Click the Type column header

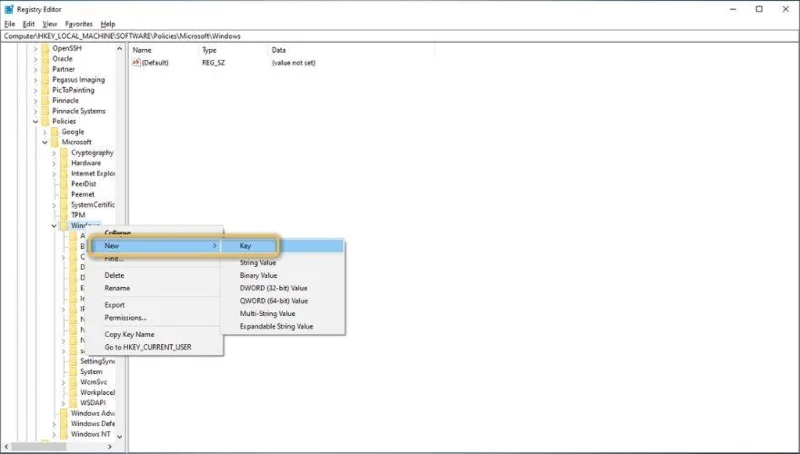(x=233, y=50)
